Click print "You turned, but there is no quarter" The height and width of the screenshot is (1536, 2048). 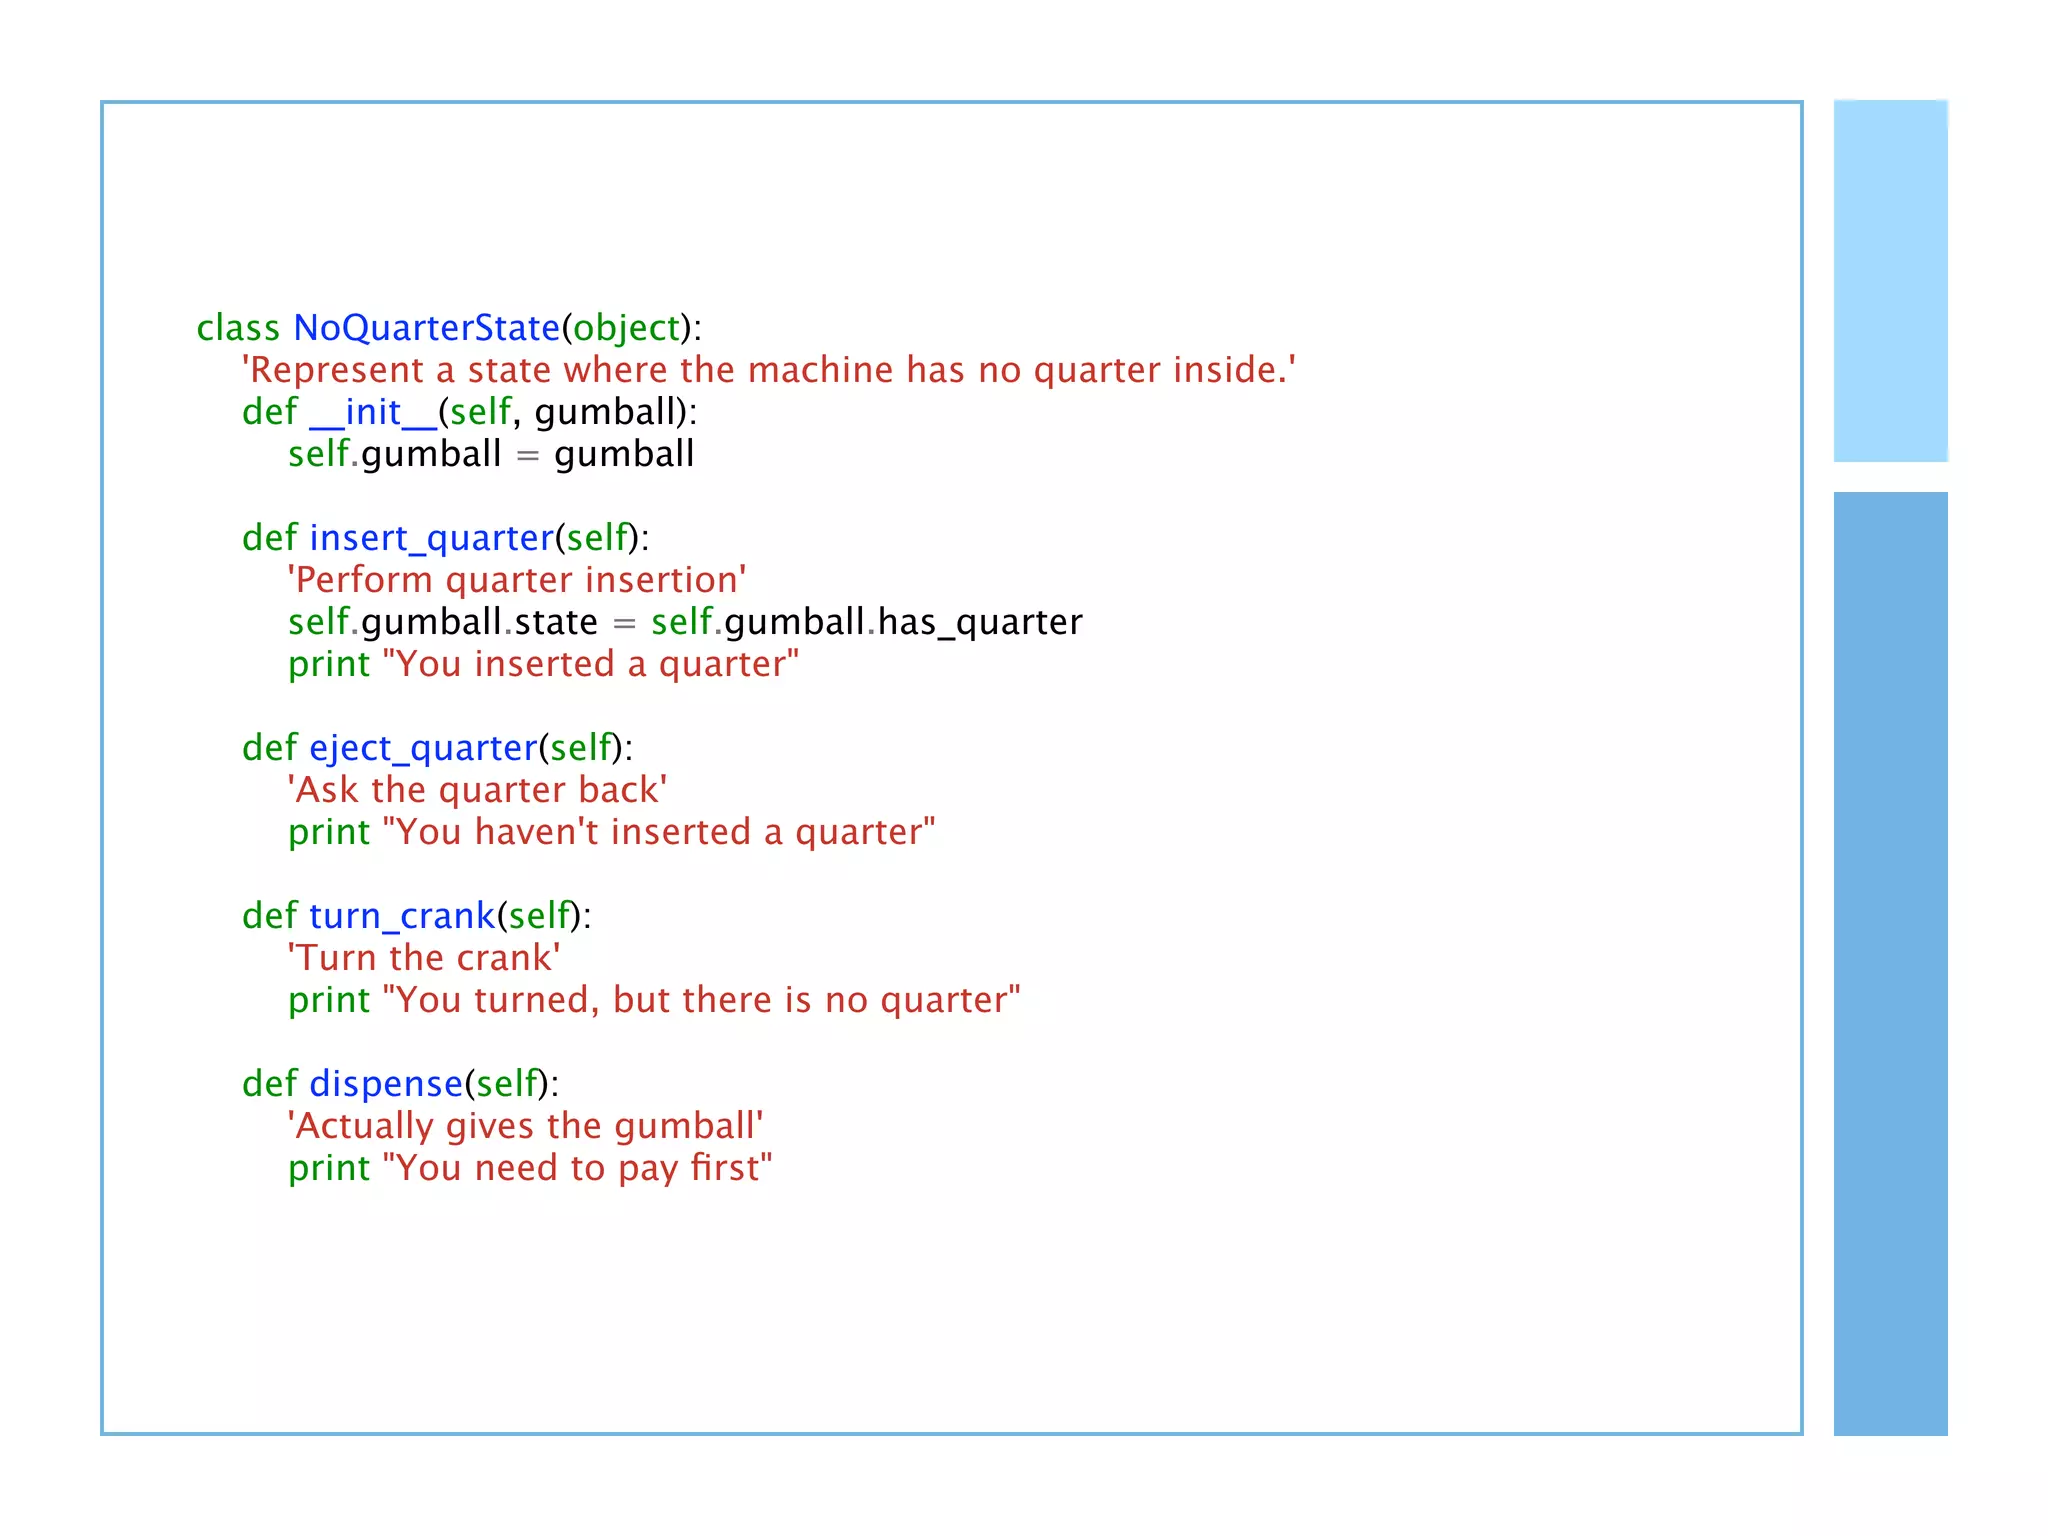click(x=655, y=1000)
